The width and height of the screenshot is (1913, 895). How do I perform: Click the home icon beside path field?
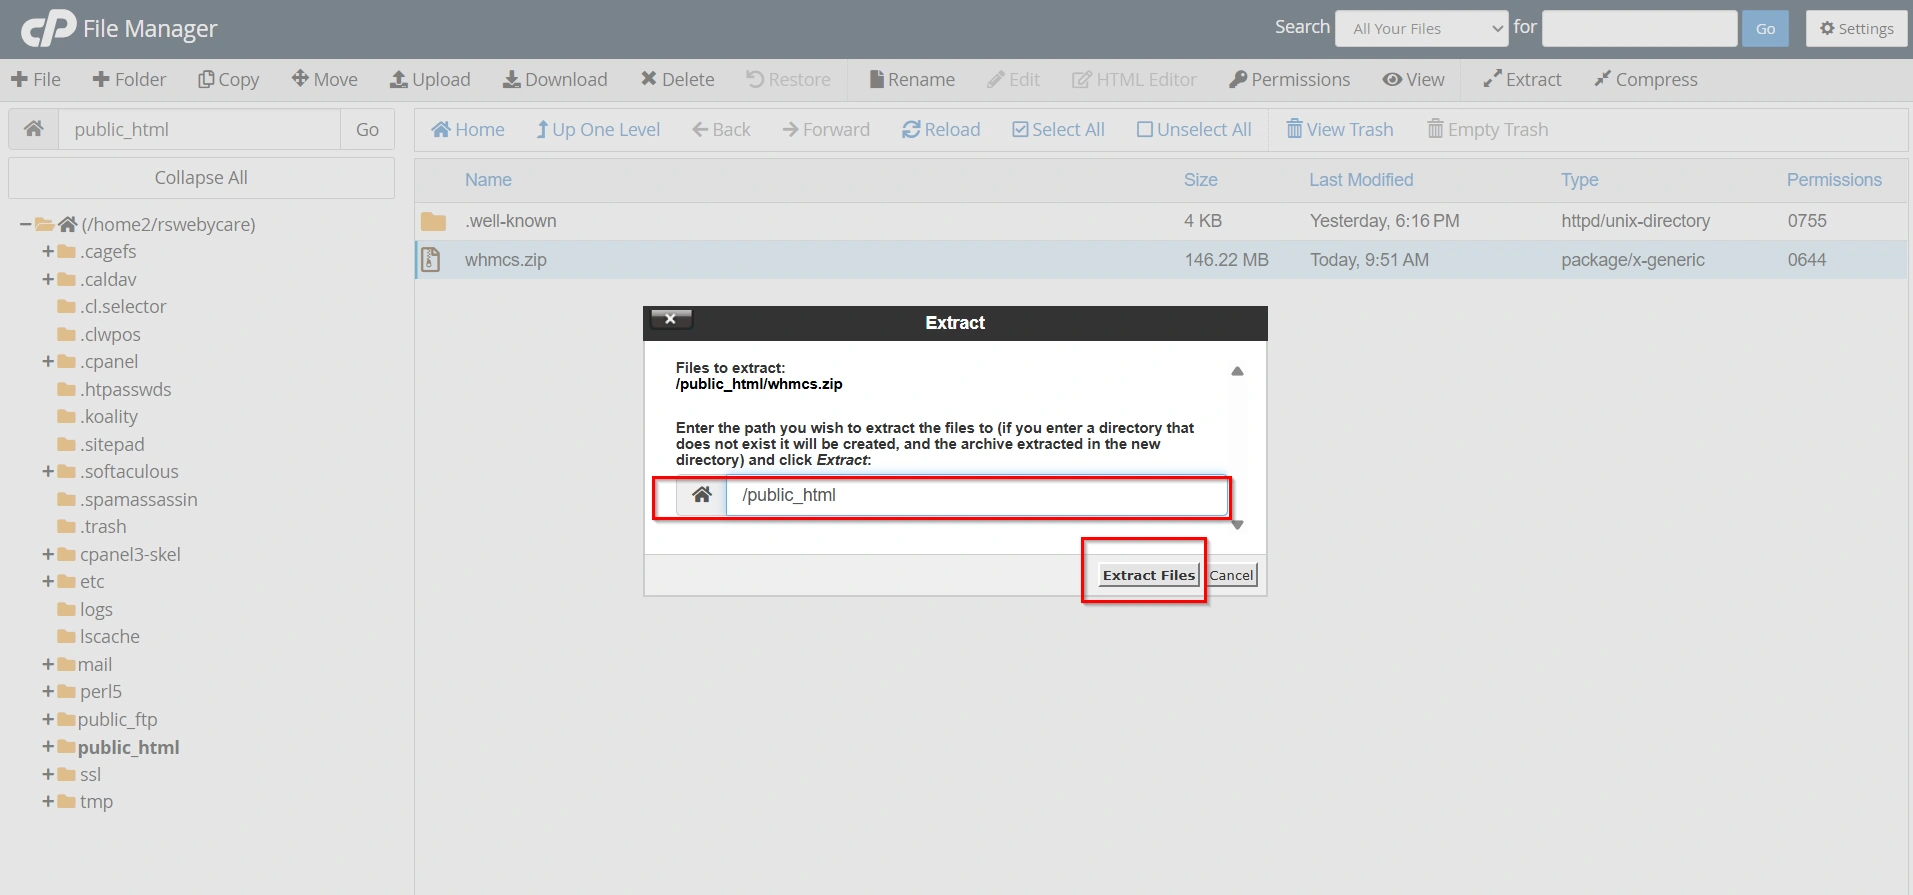[34, 129]
